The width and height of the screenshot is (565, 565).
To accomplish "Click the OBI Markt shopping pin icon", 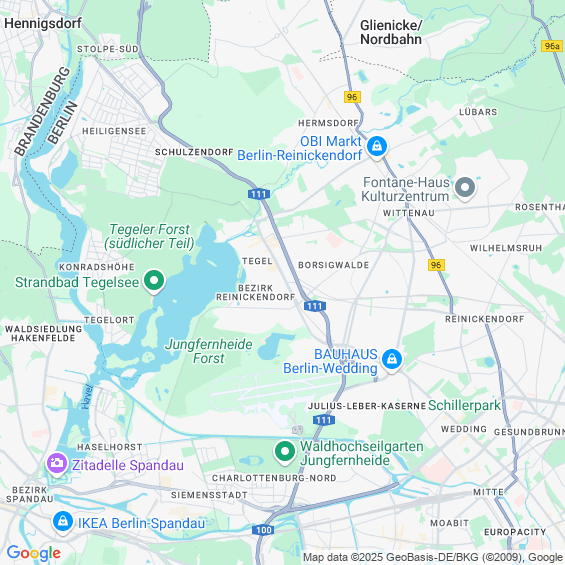I will 377,147.
